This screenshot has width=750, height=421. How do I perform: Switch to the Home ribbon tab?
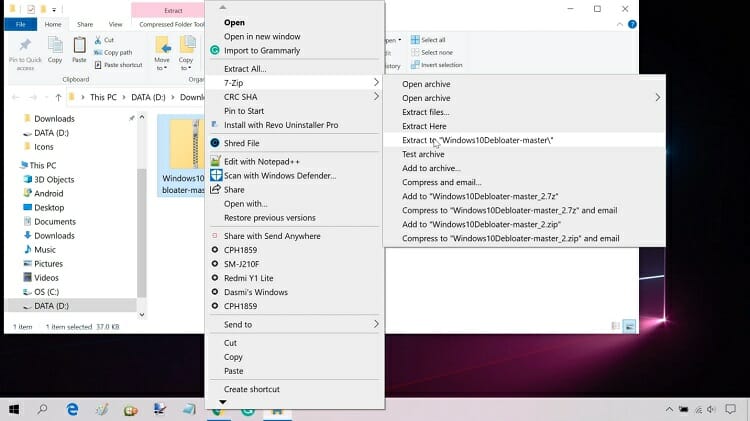tap(53, 24)
